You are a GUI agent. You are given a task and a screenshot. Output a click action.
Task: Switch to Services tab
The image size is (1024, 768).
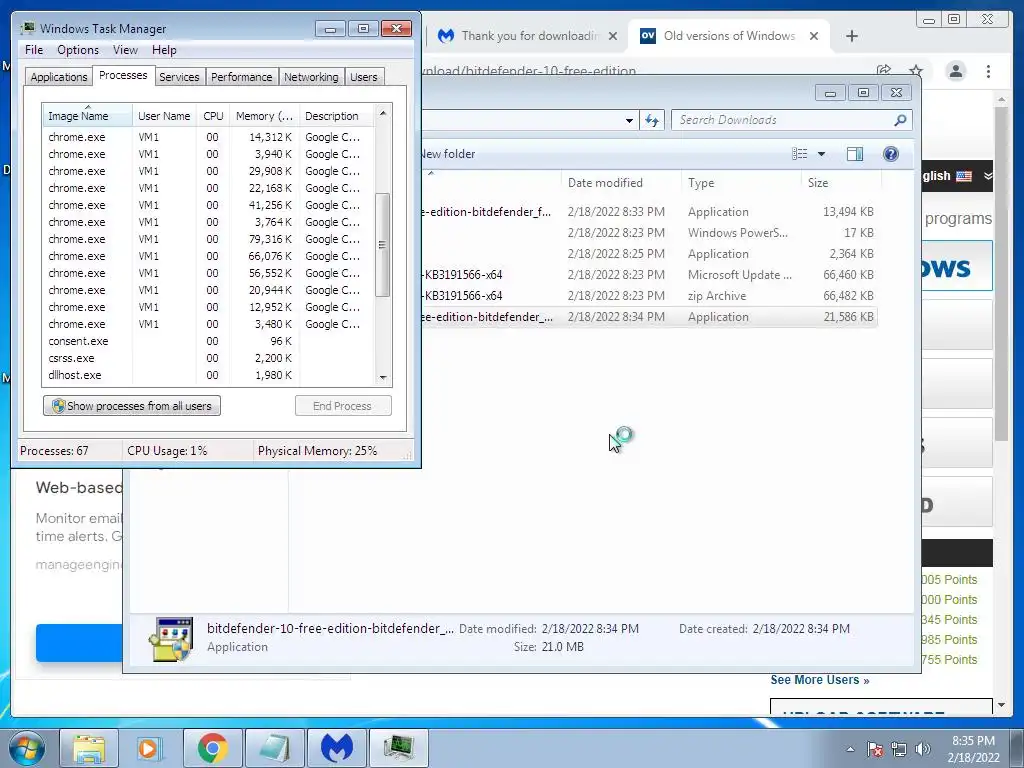click(179, 77)
